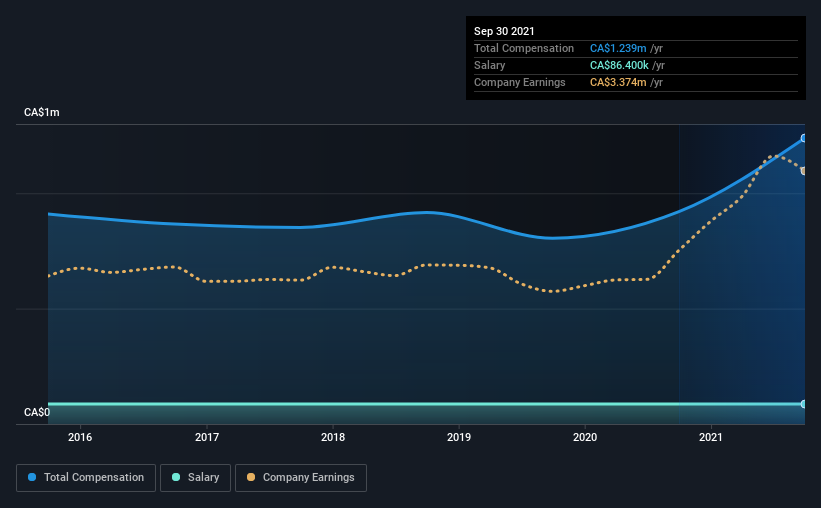Click the 2016 x-axis label
The width and height of the screenshot is (821, 508).
[x=80, y=437]
